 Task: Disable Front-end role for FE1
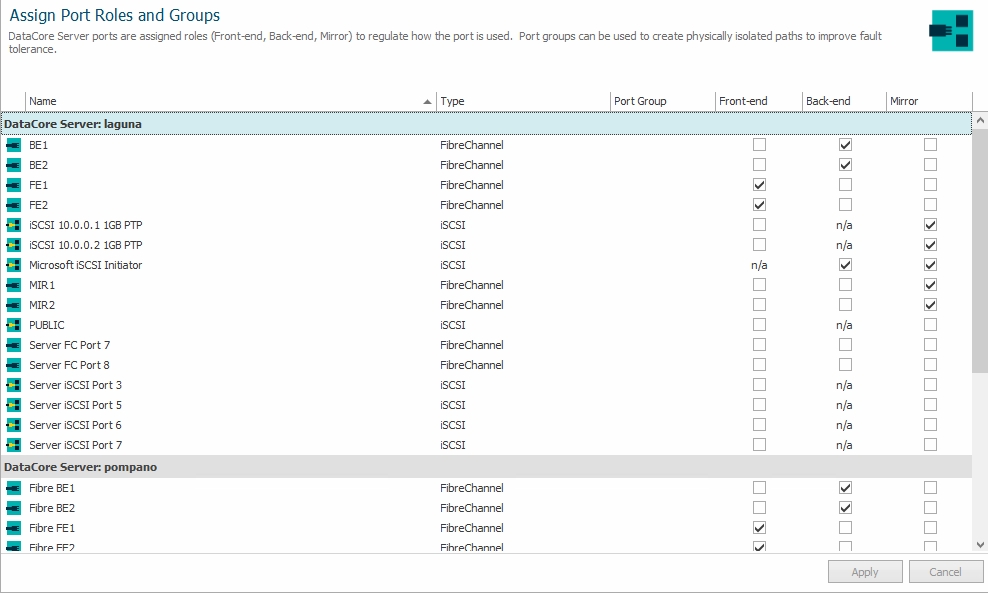(x=759, y=185)
